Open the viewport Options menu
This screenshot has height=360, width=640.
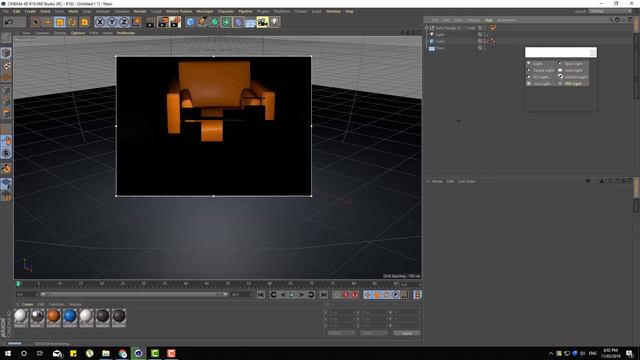tap(78, 33)
